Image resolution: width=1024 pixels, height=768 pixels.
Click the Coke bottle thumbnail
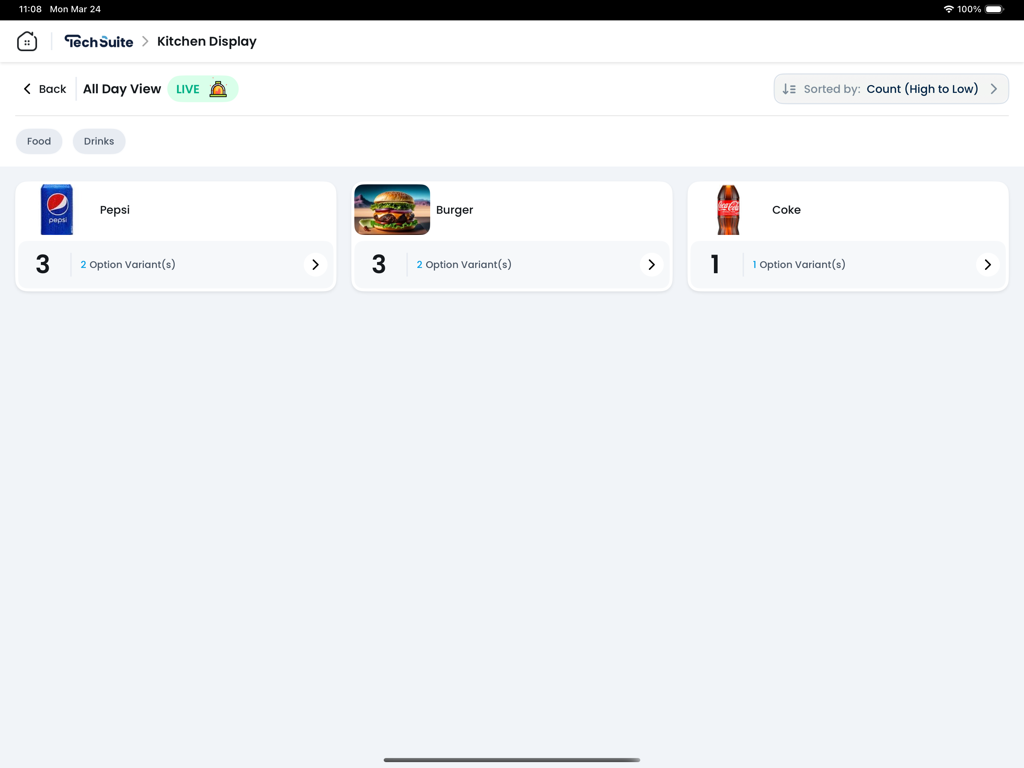(728, 210)
